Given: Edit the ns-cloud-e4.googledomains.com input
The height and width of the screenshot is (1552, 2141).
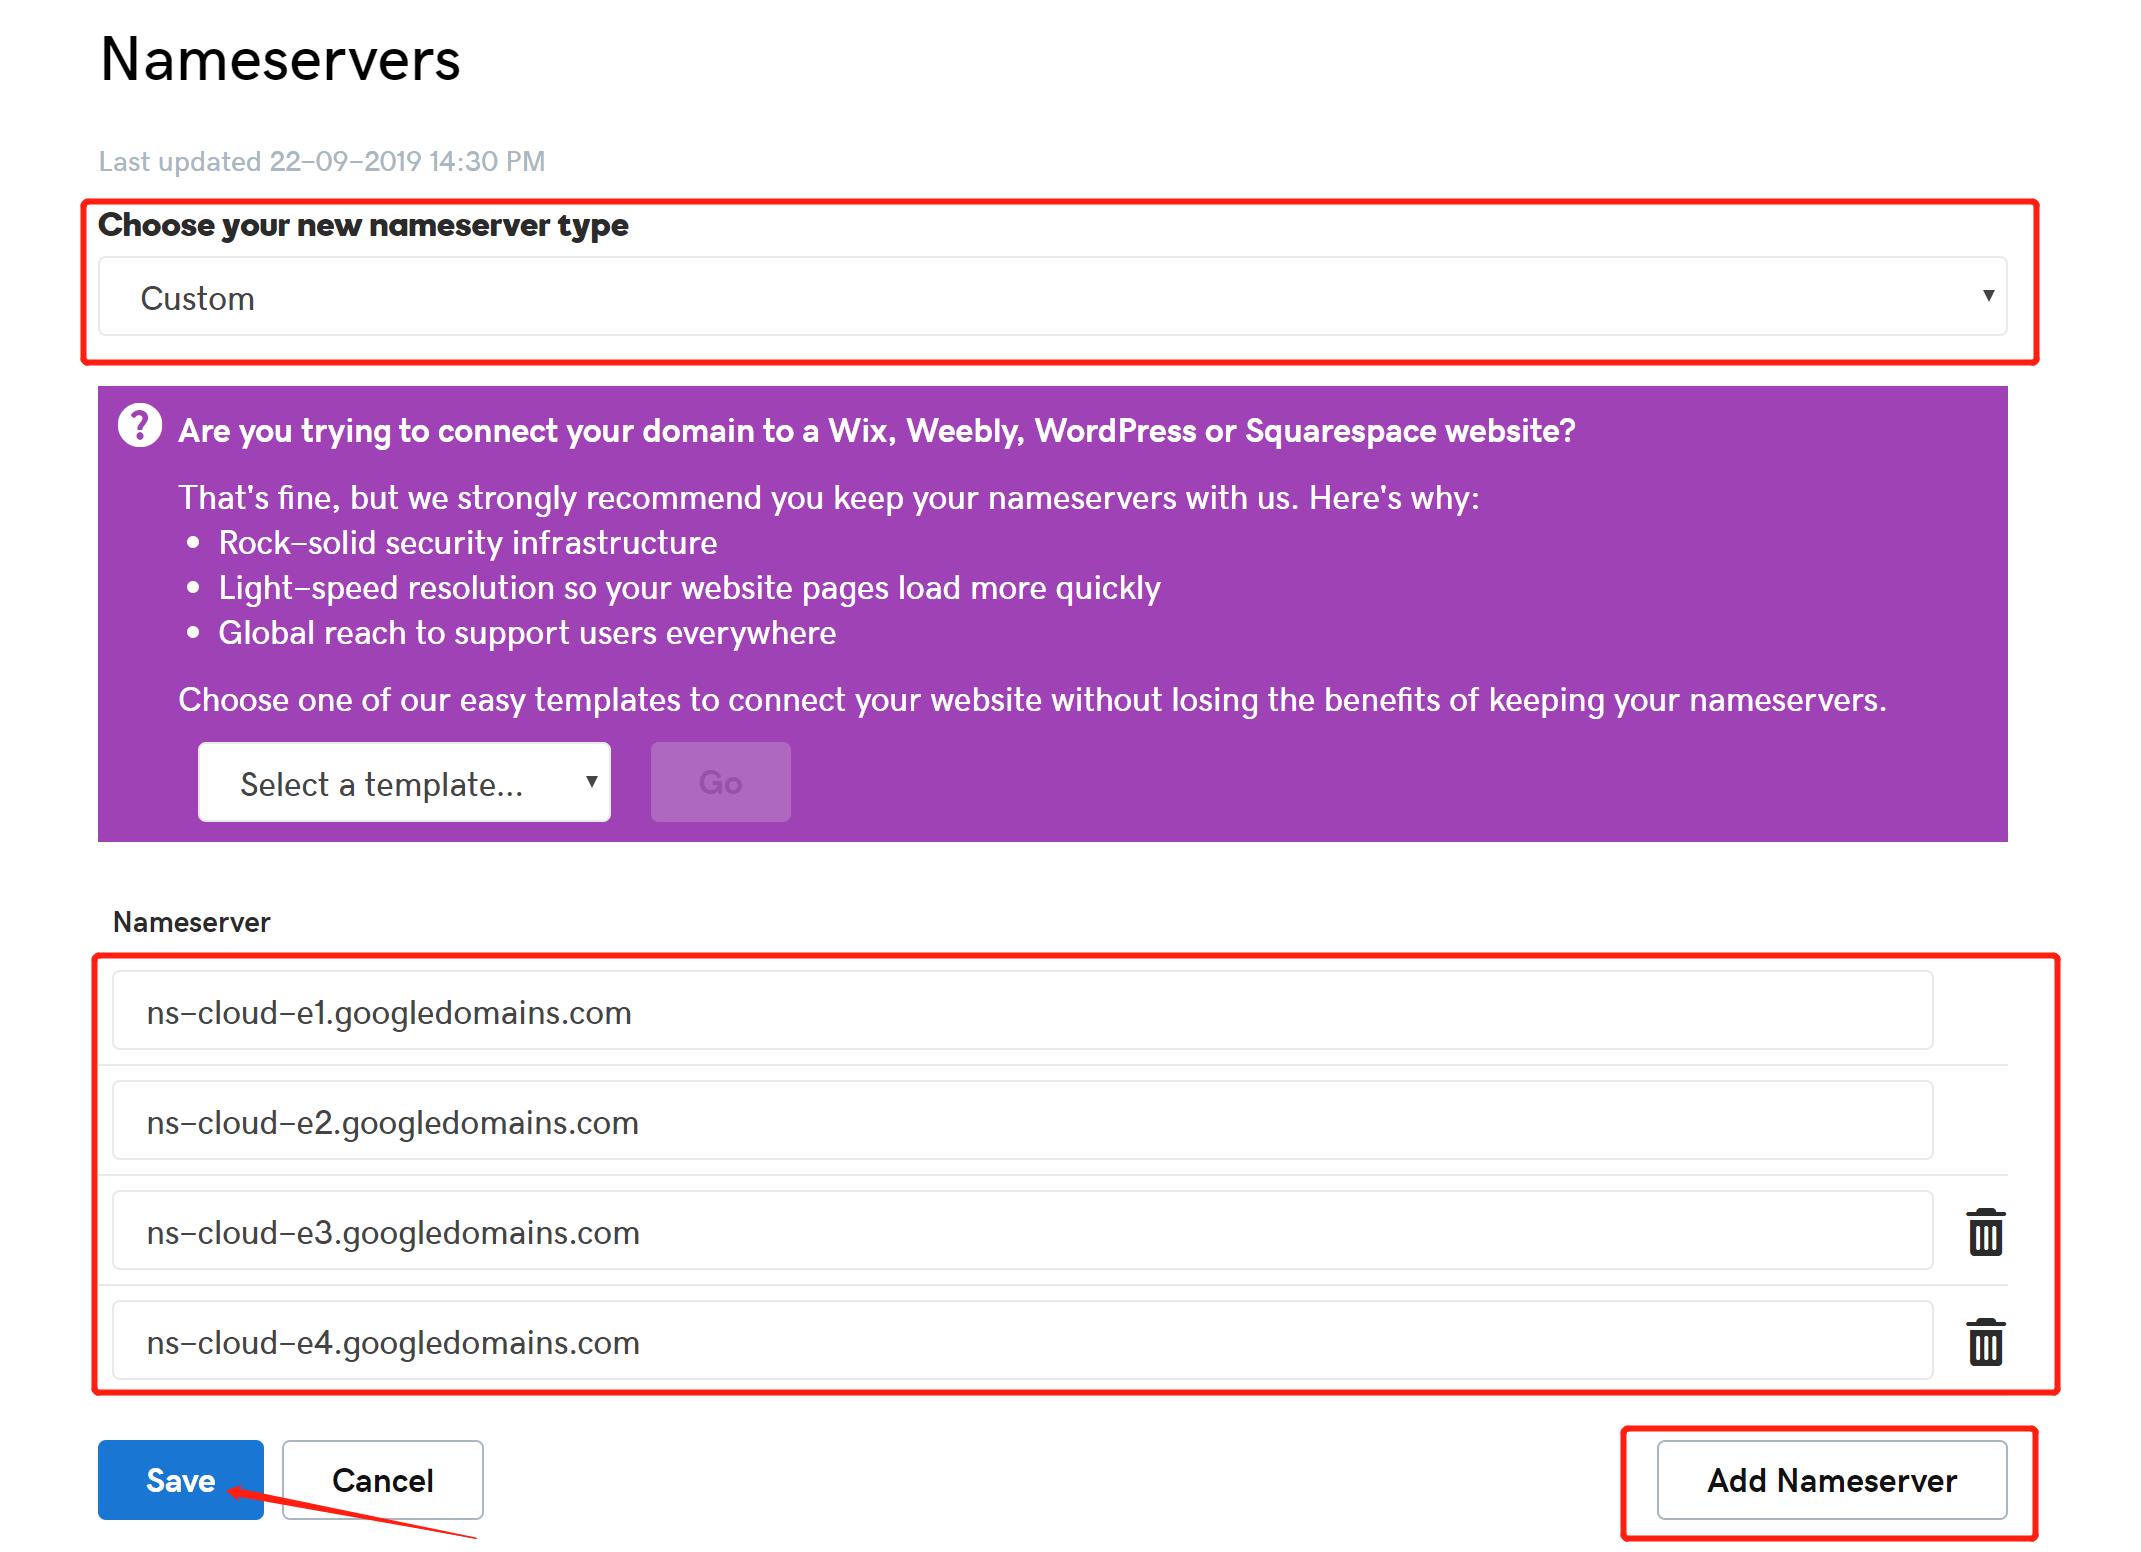Looking at the screenshot, I should point(1020,1341).
